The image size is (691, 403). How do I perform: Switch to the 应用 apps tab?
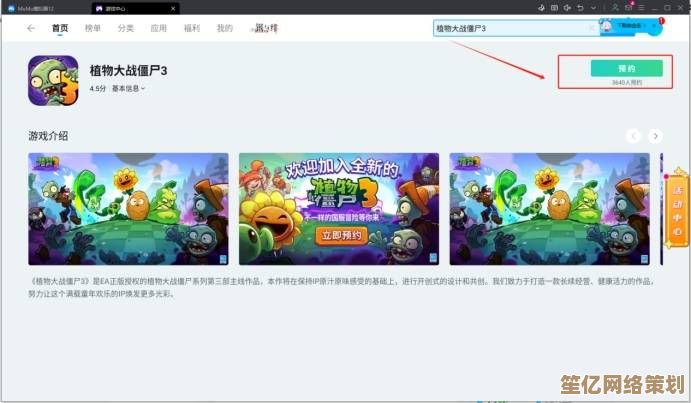coord(159,28)
